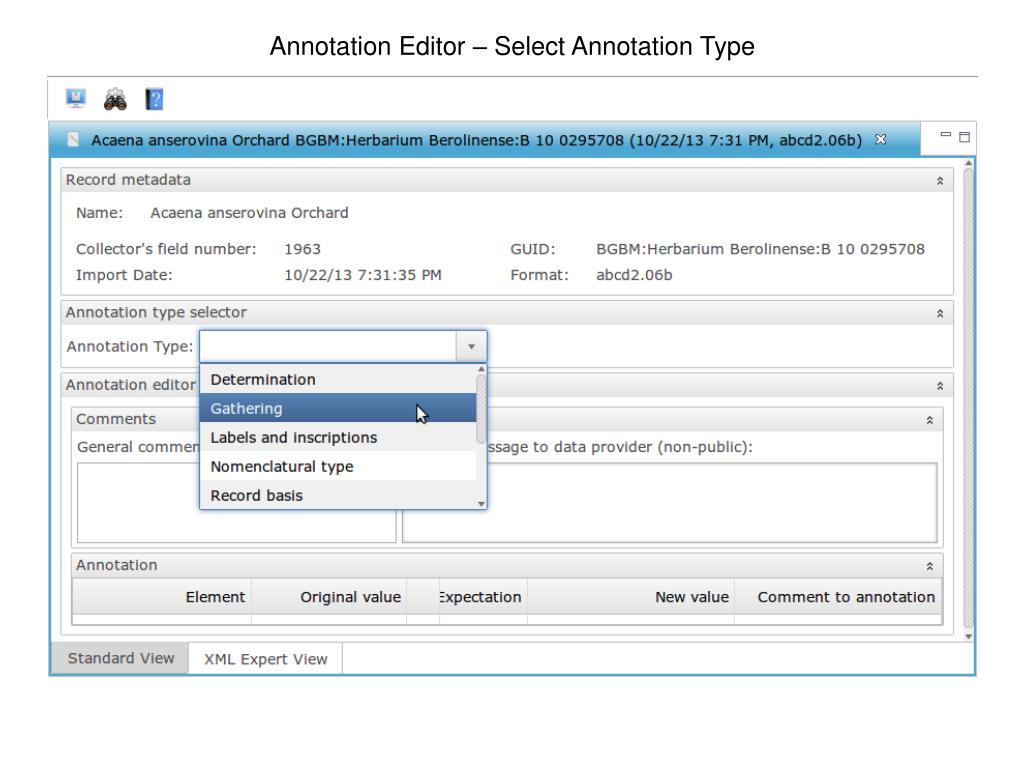This screenshot has width=1024, height=768.
Task: Collapse the Record metadata section
Action: 940,181
